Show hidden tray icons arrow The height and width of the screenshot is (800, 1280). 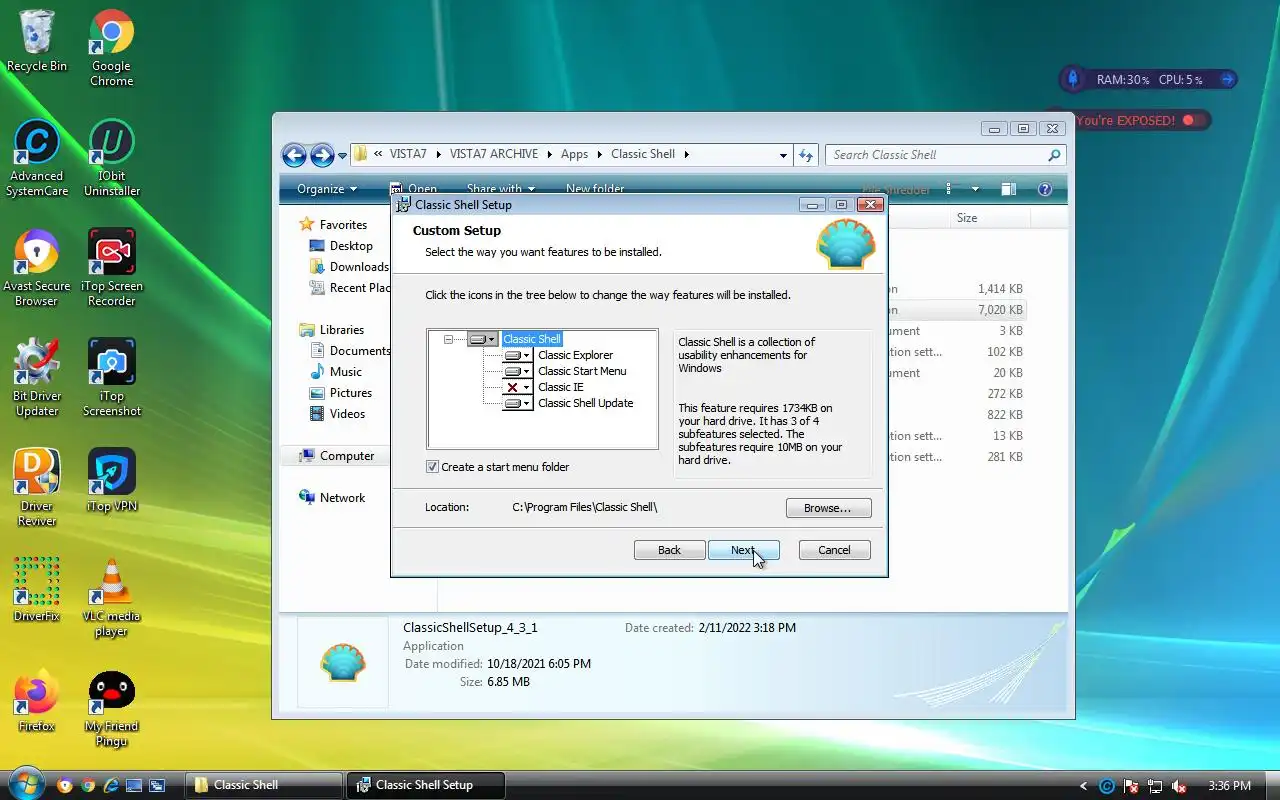pyautogui.click(x=1084, y=786)
